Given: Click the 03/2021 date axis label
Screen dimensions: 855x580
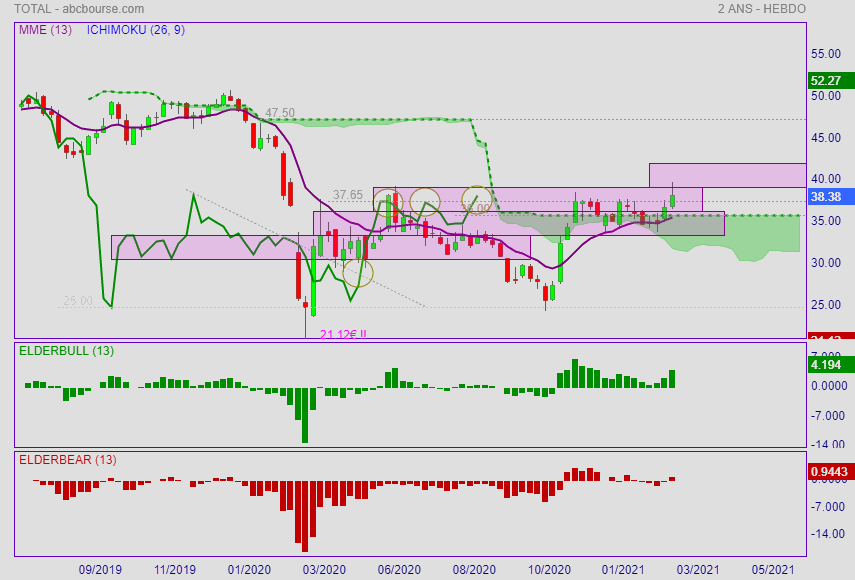Looking at the screenshot, I should point(697,570).
